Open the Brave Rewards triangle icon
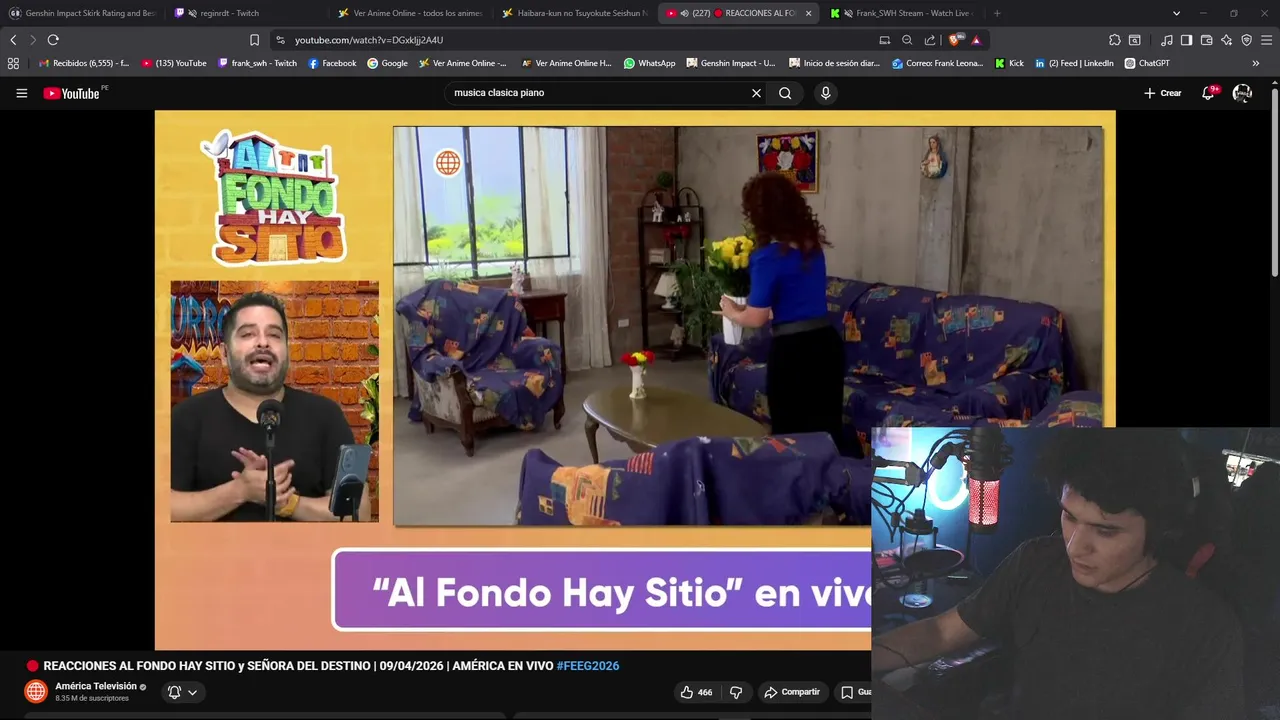 pos(976,40)
